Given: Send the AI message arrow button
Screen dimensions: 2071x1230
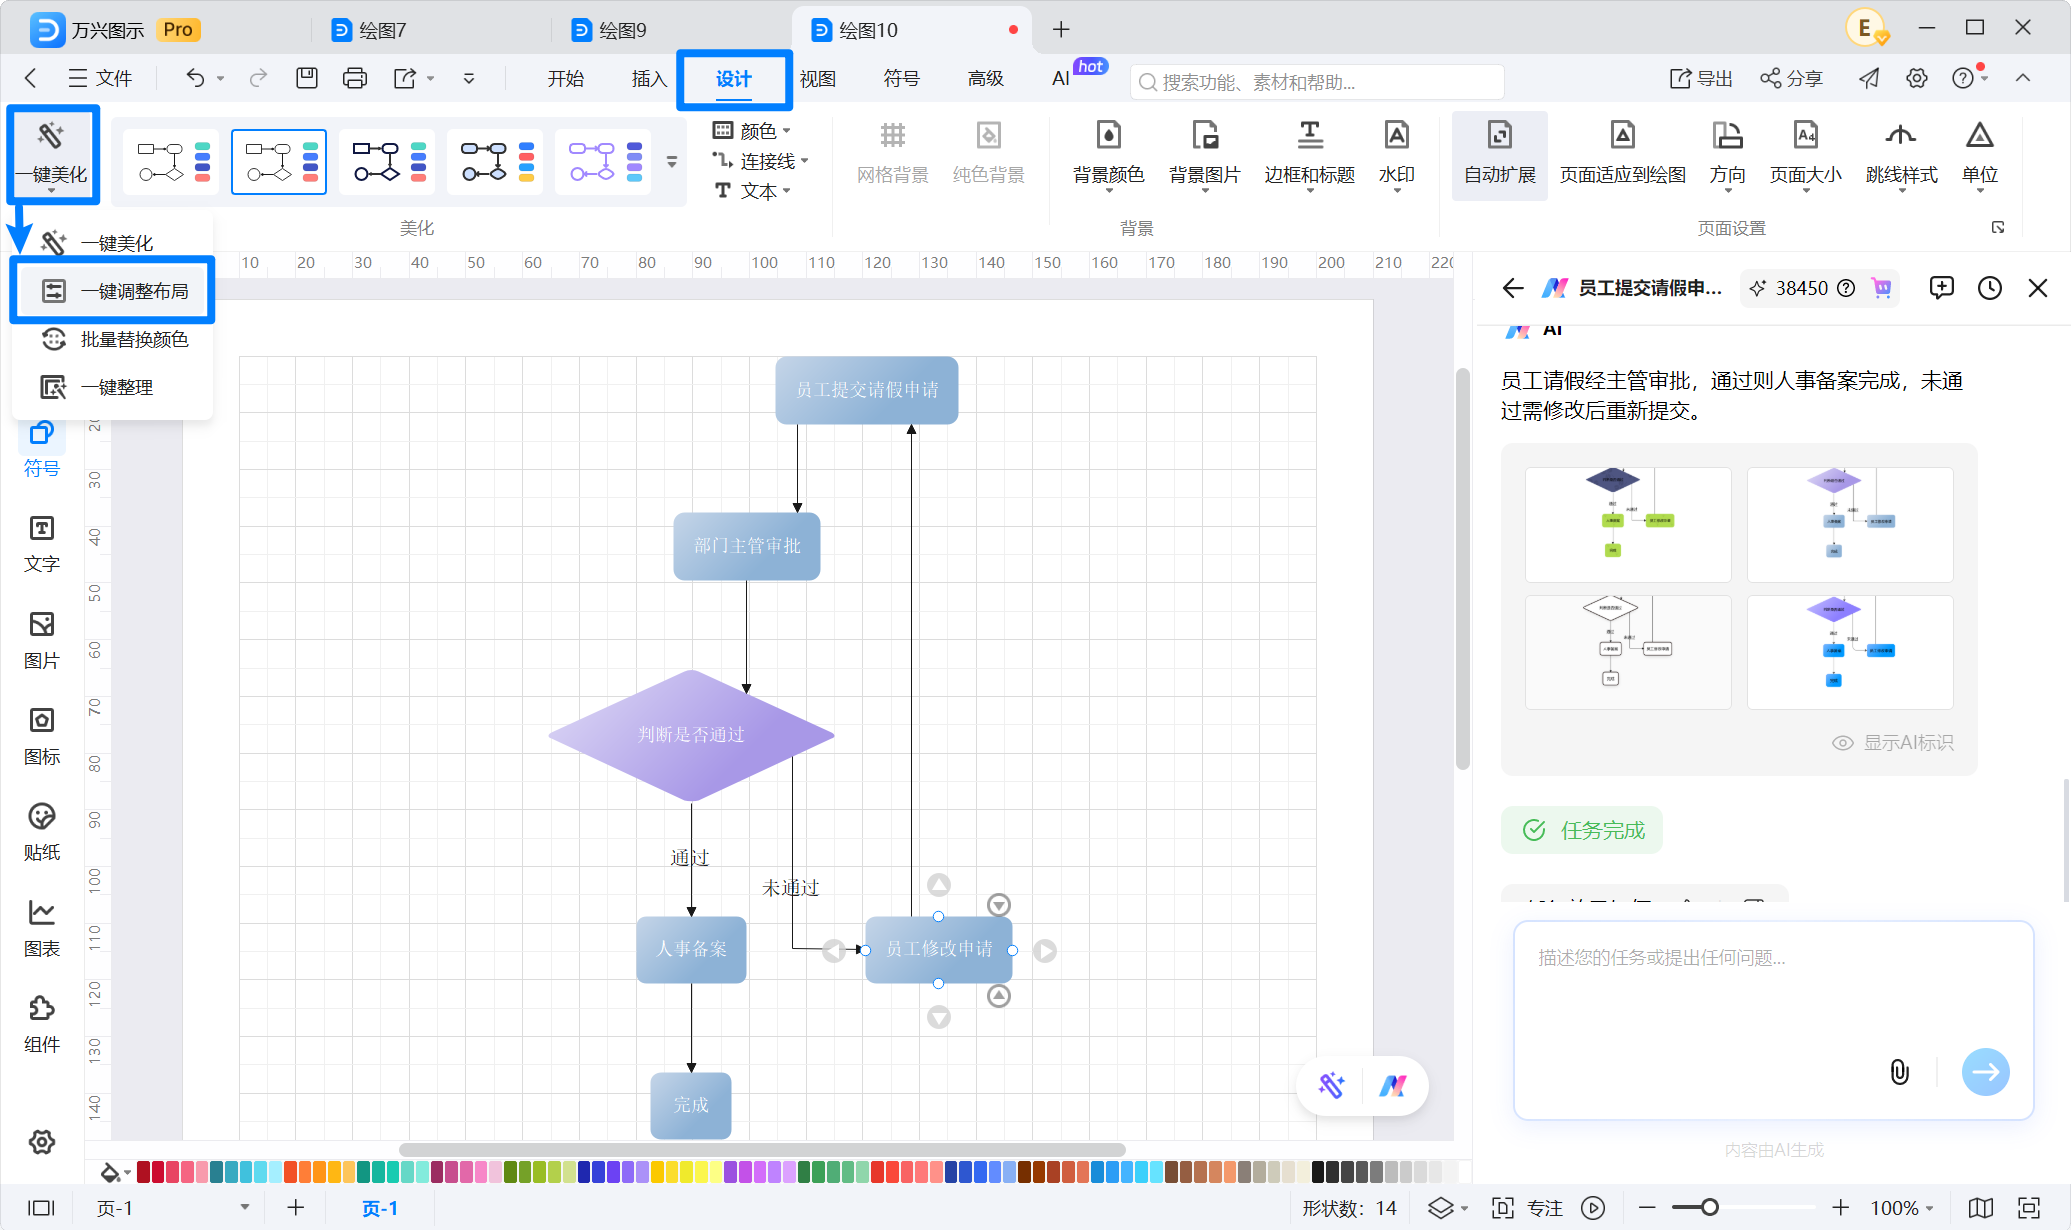Looking at the screenshot, I should pos(1985,1072).
